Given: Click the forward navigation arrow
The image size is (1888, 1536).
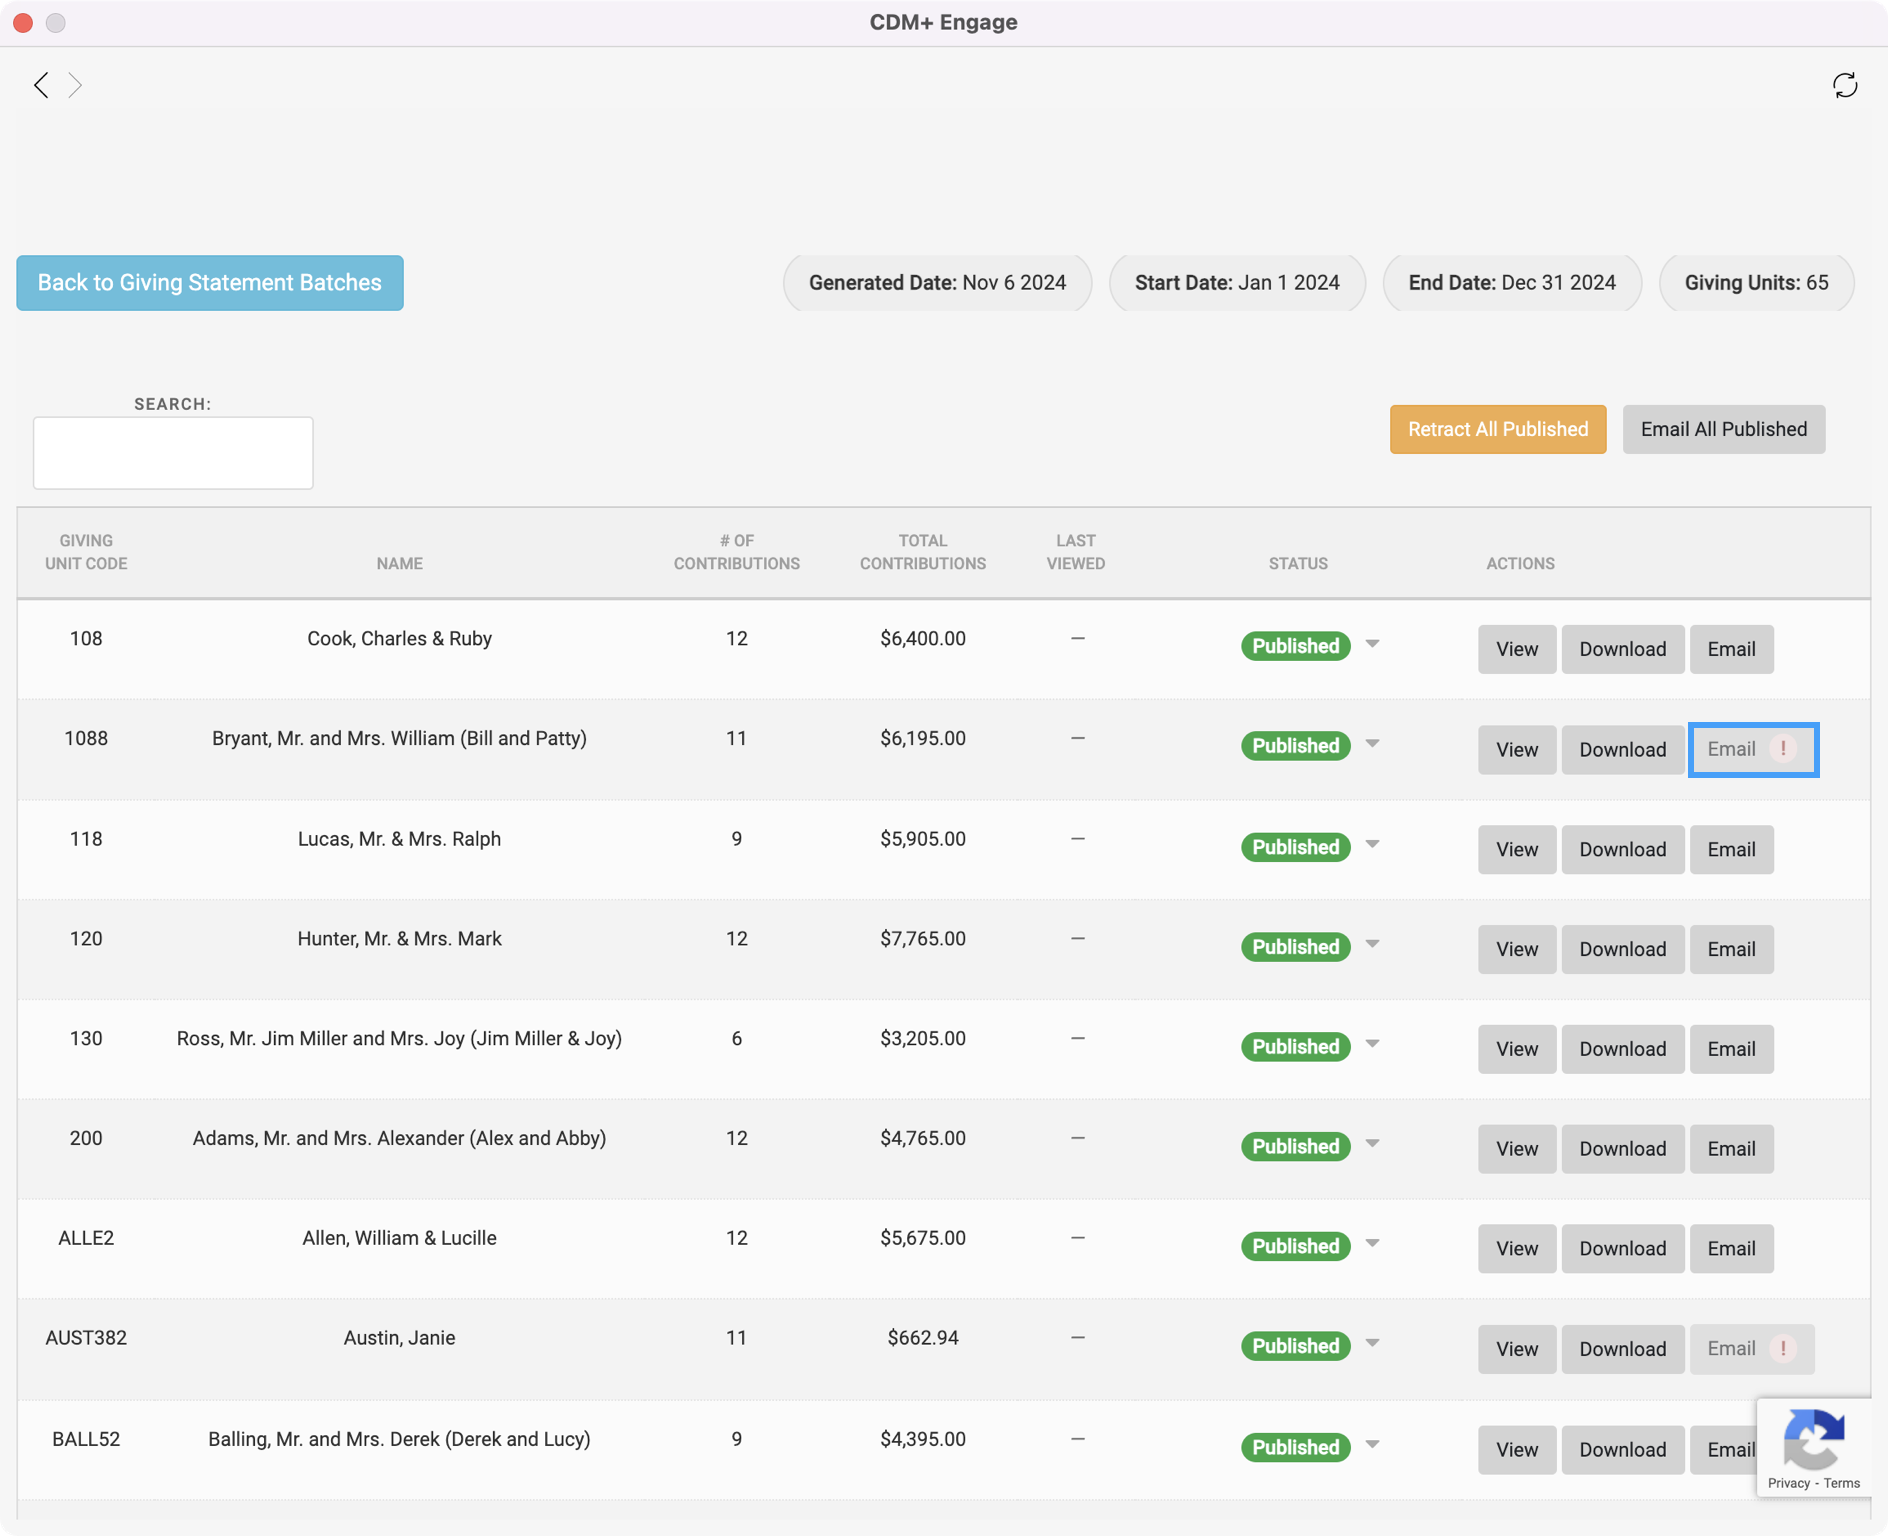Looking at the screenshot, I should 75,85.
